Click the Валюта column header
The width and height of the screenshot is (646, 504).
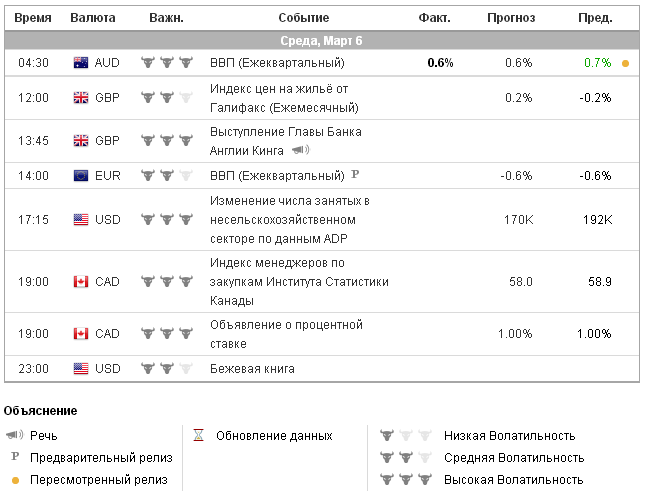(x=93, y=18)
